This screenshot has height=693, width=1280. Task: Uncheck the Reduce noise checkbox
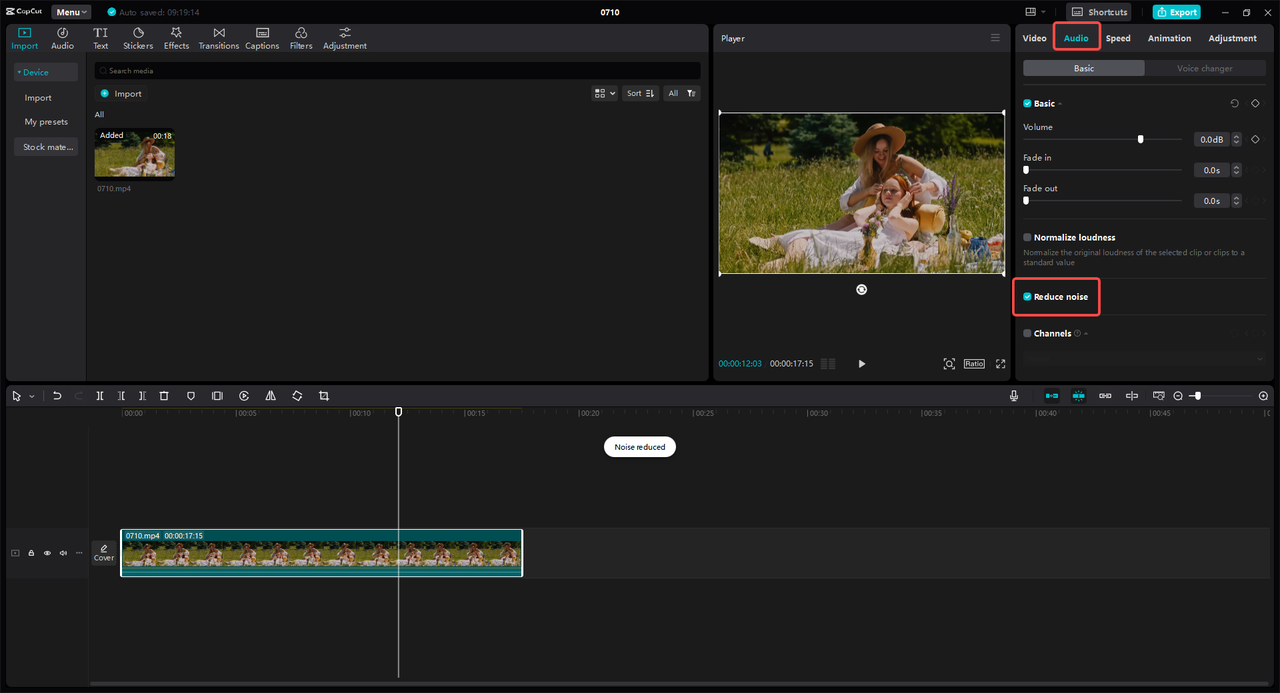(x=1027, y=297)
